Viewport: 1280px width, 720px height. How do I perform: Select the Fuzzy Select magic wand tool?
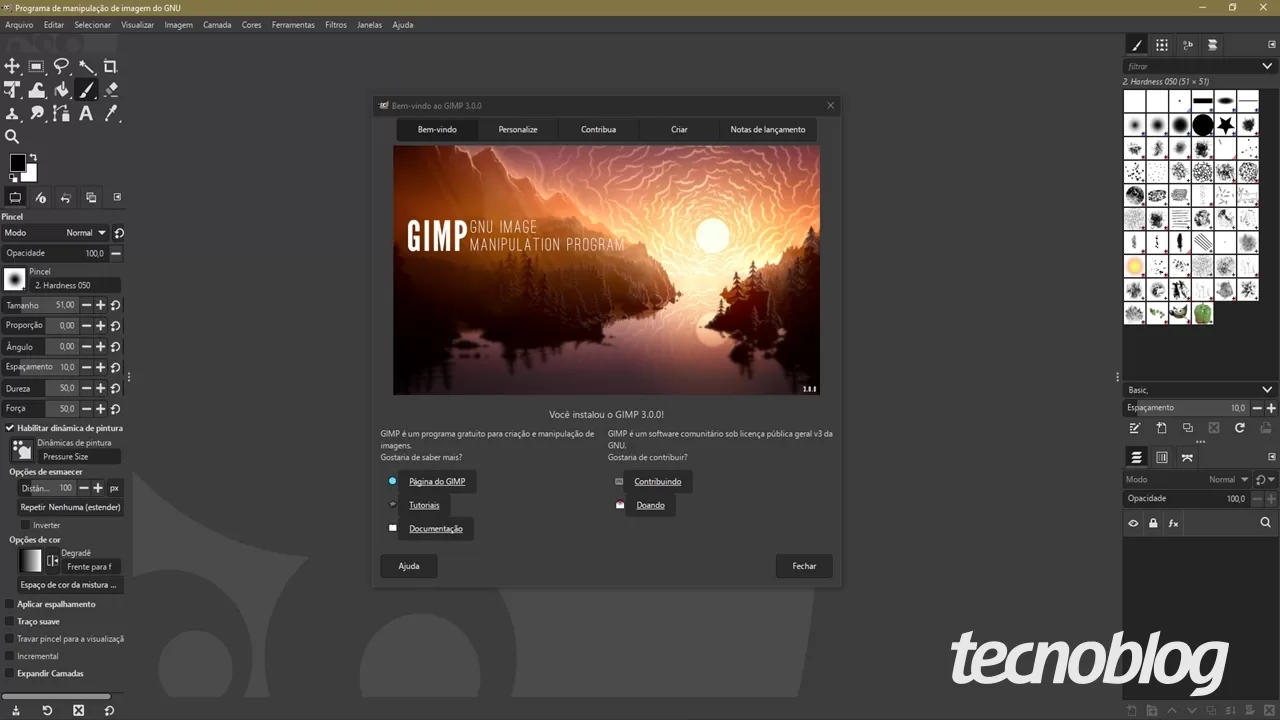click(x=87, y=66)
